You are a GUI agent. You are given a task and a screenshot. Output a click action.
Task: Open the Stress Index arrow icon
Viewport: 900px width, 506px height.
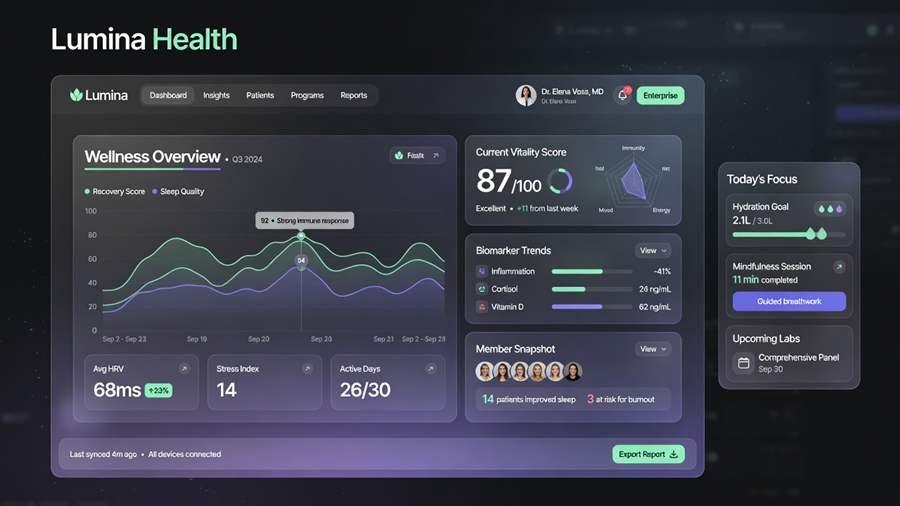click(307, 369)
